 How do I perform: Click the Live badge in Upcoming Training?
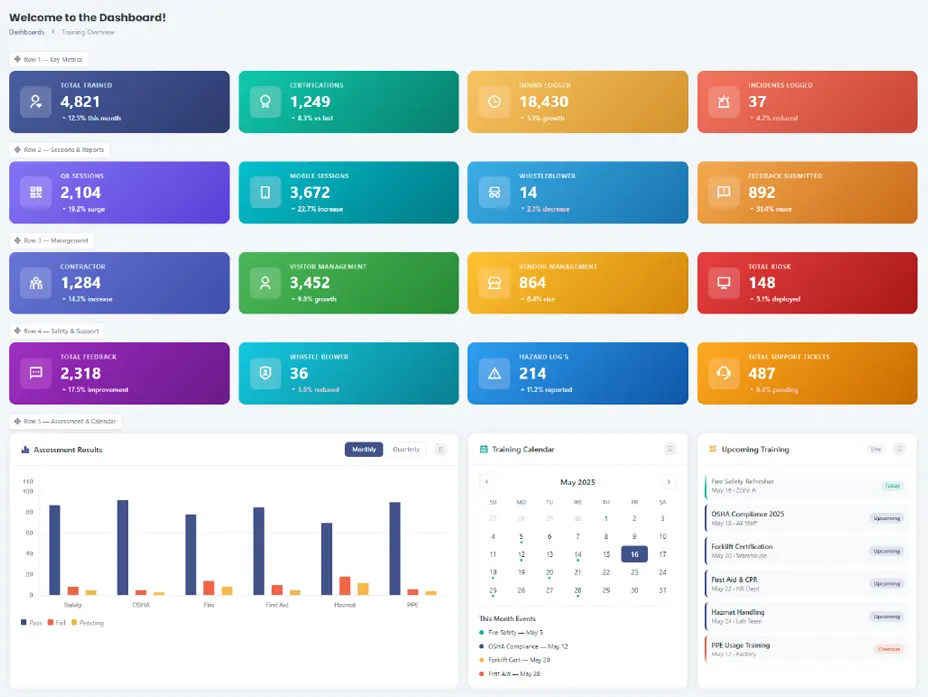coord(876,449)
